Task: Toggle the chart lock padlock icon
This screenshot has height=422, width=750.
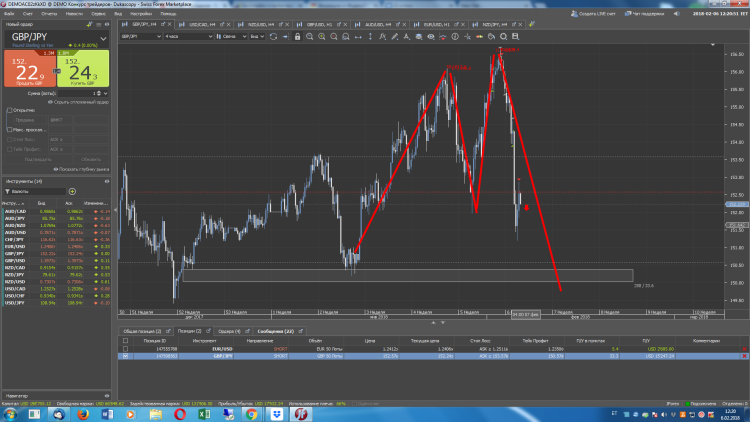Action: coord(298,36)
